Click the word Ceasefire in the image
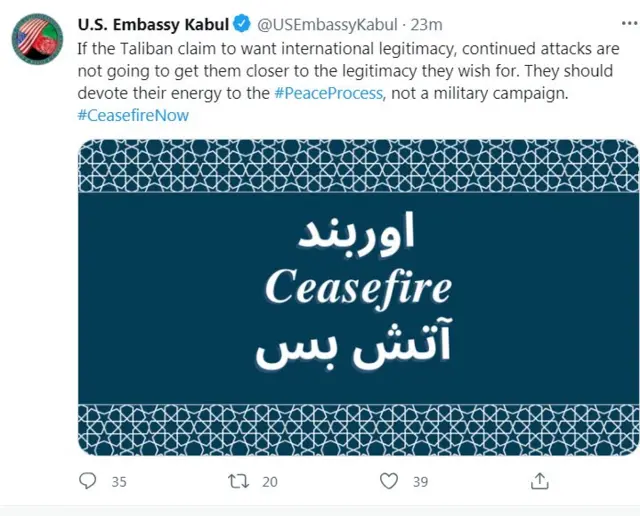640x516 pixels. point(358,289)
